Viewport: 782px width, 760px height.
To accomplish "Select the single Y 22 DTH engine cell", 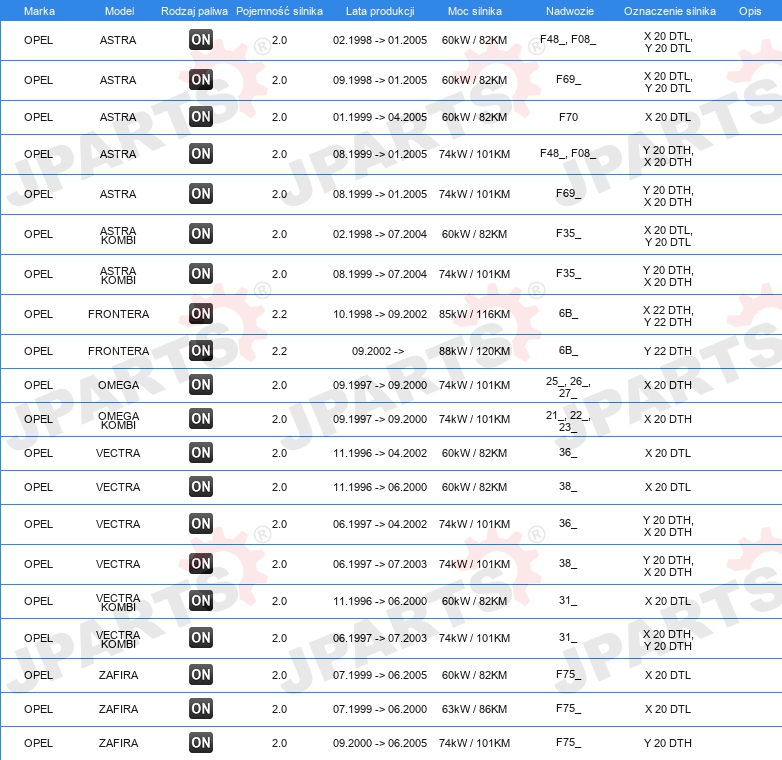I will click(668, 351).
